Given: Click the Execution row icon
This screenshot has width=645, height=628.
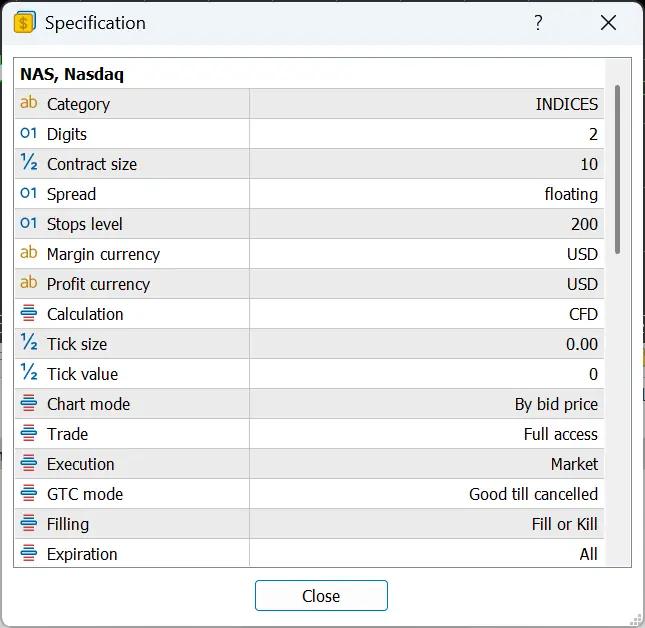Looking at the screenshot, I should (x=29, y=463).
